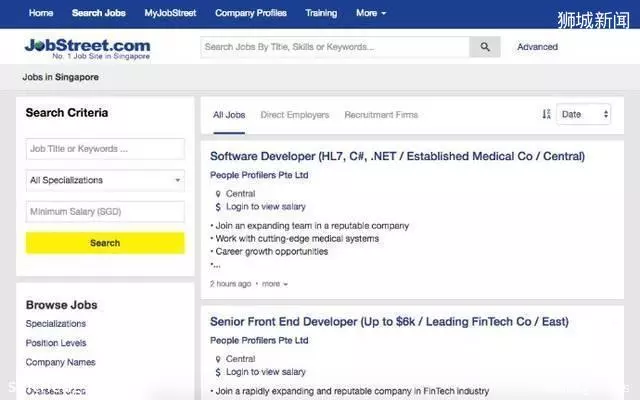Click location pin icon of Software Developer job

point(218,194)
